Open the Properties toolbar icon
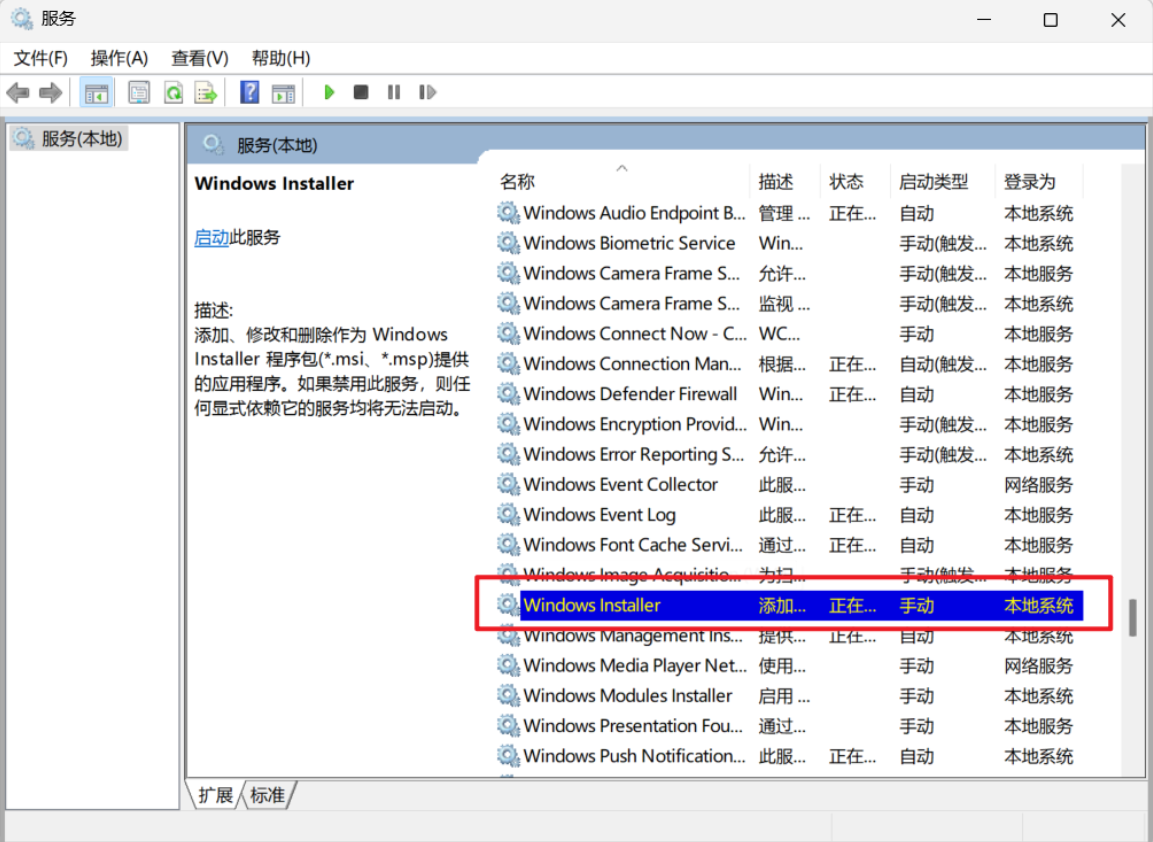Image resolution: width=1153 pixels, height=842 pixels. coord(139,93)
